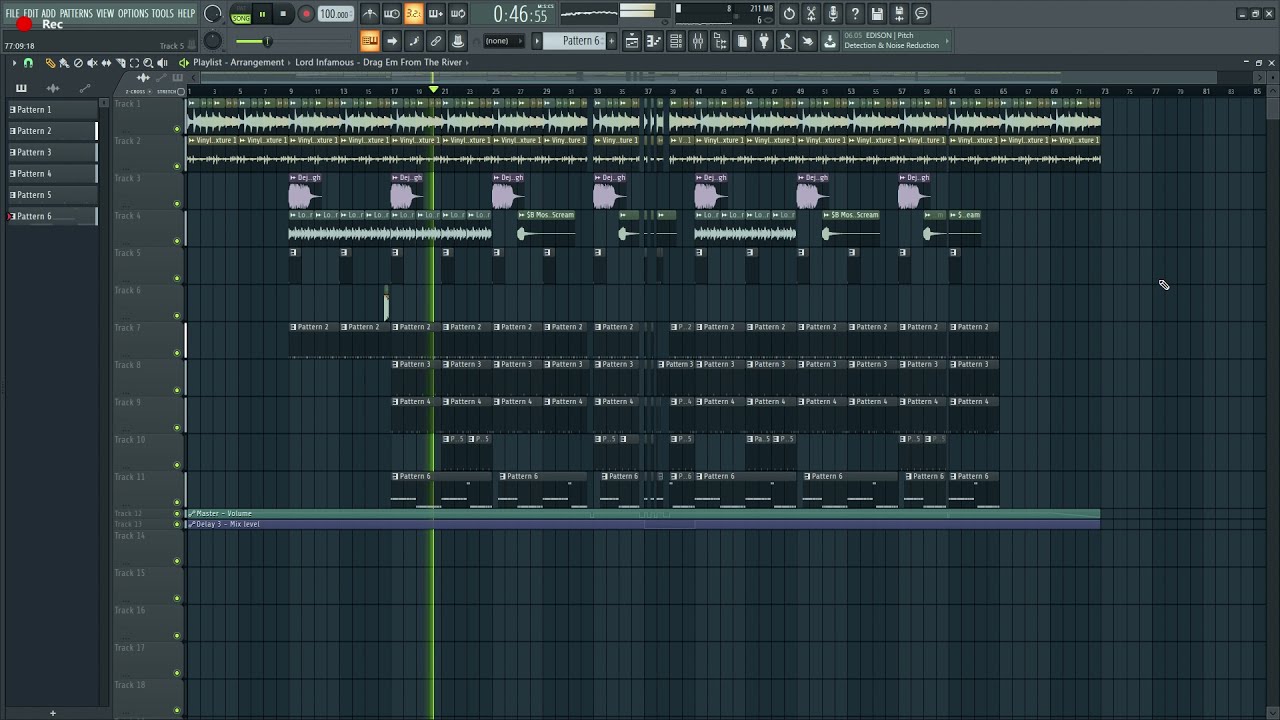
Task: Select the selection rectangle tool
Action: pyautogui.click(x=134, y=63)
